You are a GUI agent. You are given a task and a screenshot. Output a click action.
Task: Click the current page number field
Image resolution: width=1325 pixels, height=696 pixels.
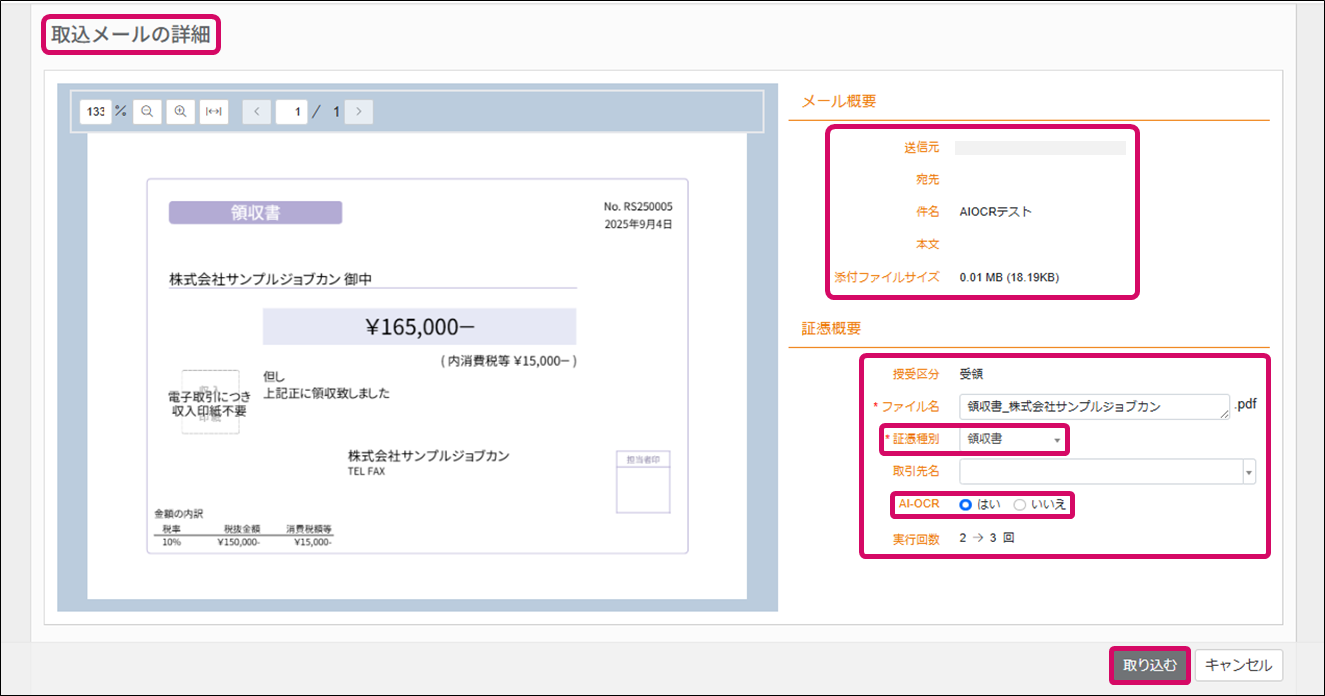pyautogui.click(x=292, y=112)
